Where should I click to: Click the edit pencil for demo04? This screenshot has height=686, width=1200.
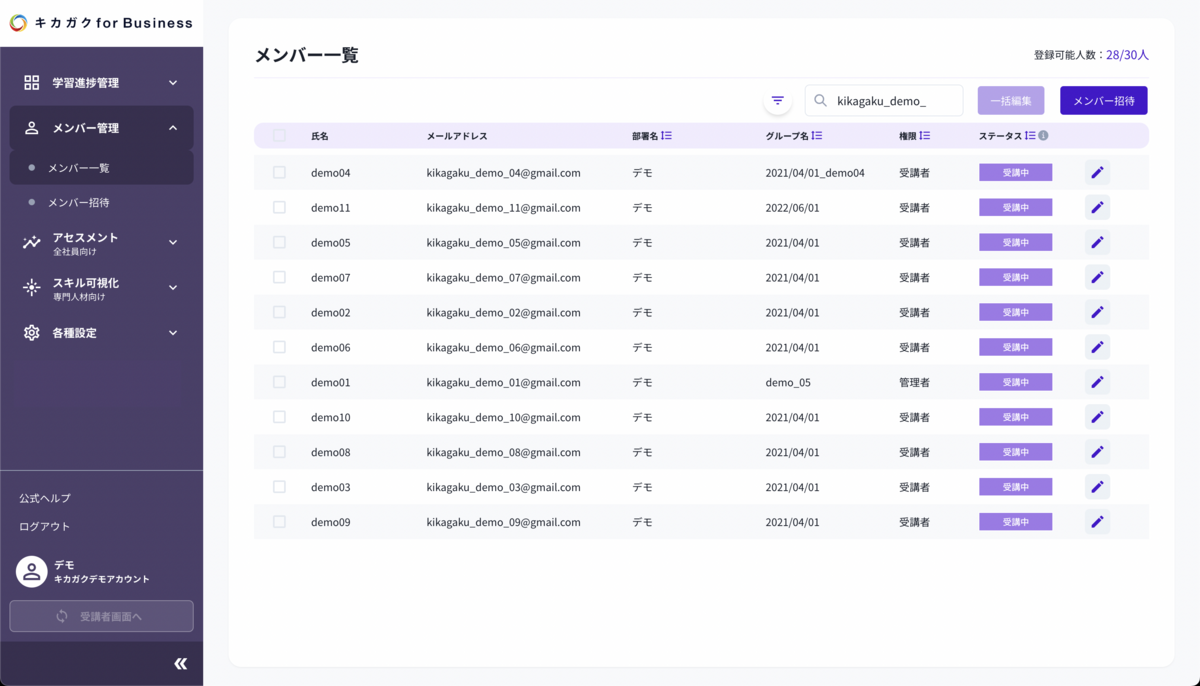click(1097, 173)
